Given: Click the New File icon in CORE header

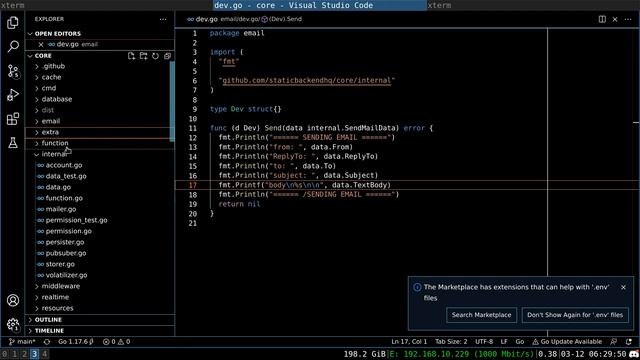Looking at the screenshot, I should click(x=131, y=56).
